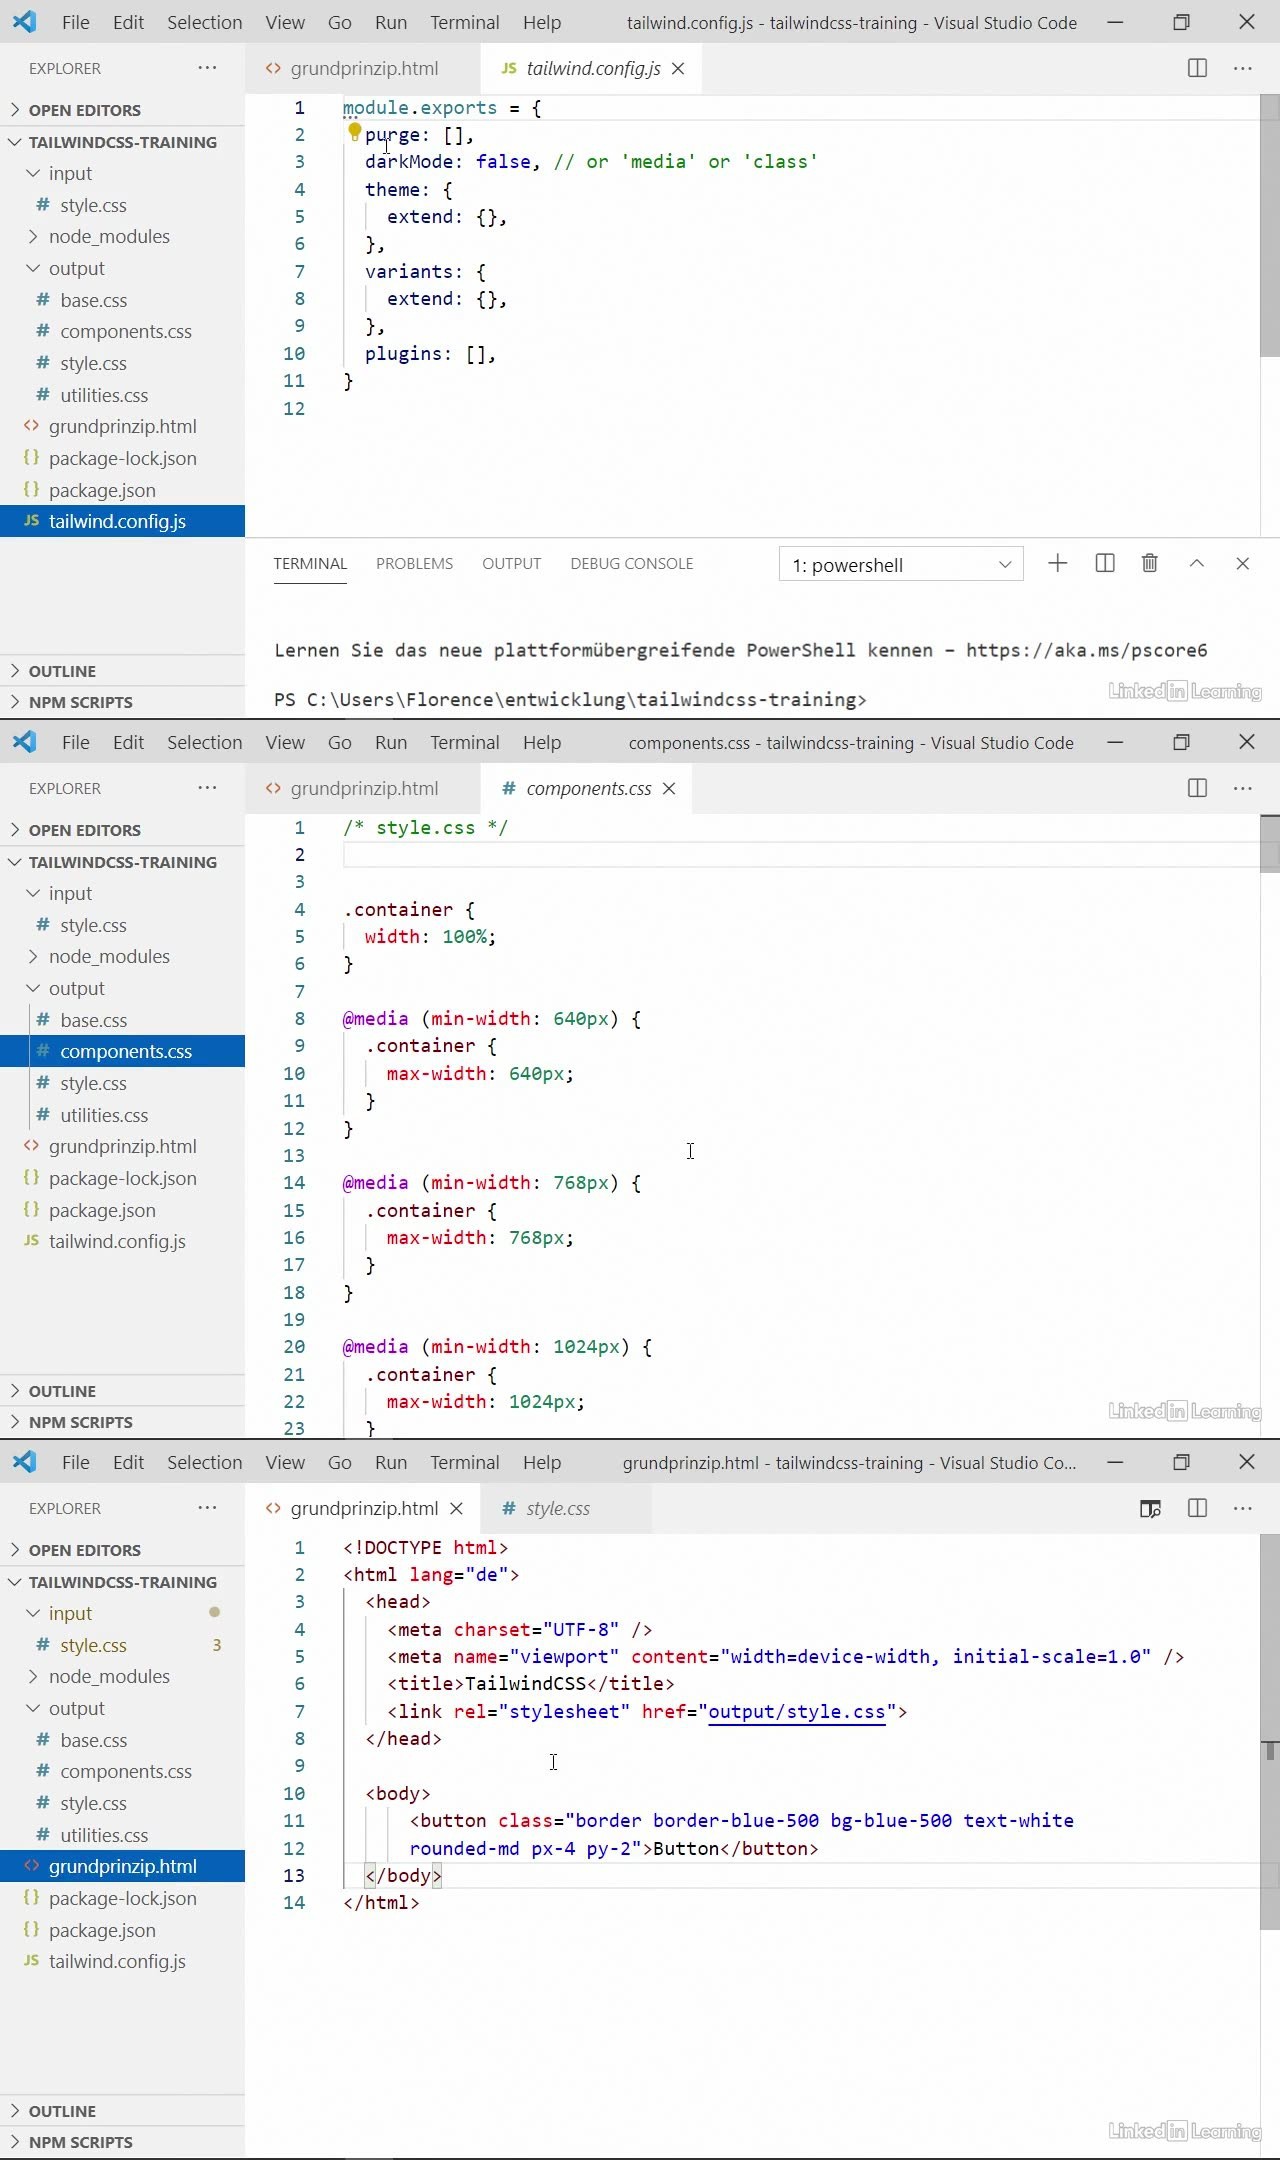Split the terminal using the split icon
Image resolution: width=1280 pixels, height=2160 pixels.
coord(1105,564)
